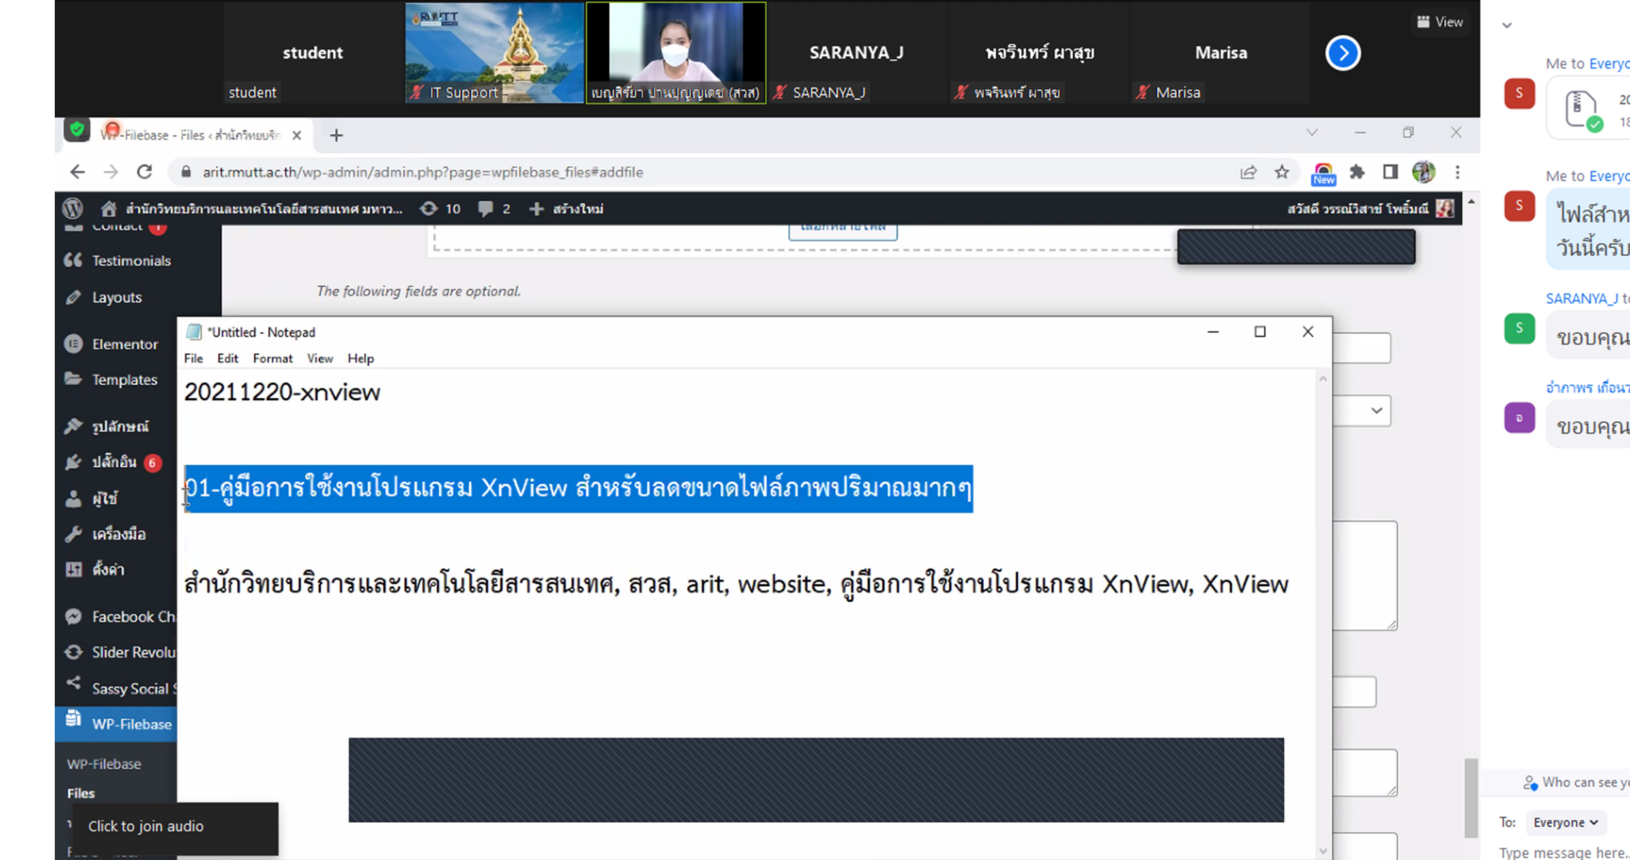Open the Chrome profile avatar
This screenshot has width=1630, height=860.
coord(1424,172)
